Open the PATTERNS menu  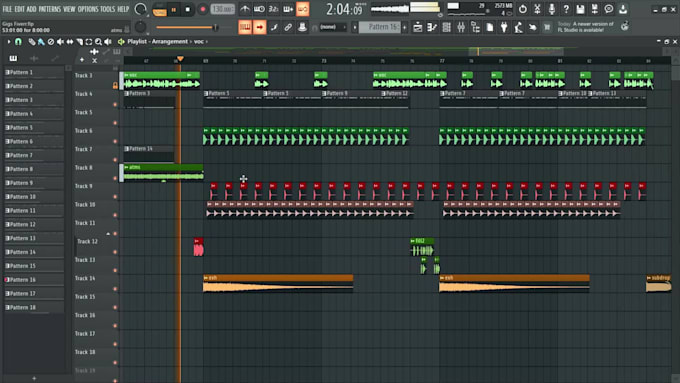[x=49, y=9]
